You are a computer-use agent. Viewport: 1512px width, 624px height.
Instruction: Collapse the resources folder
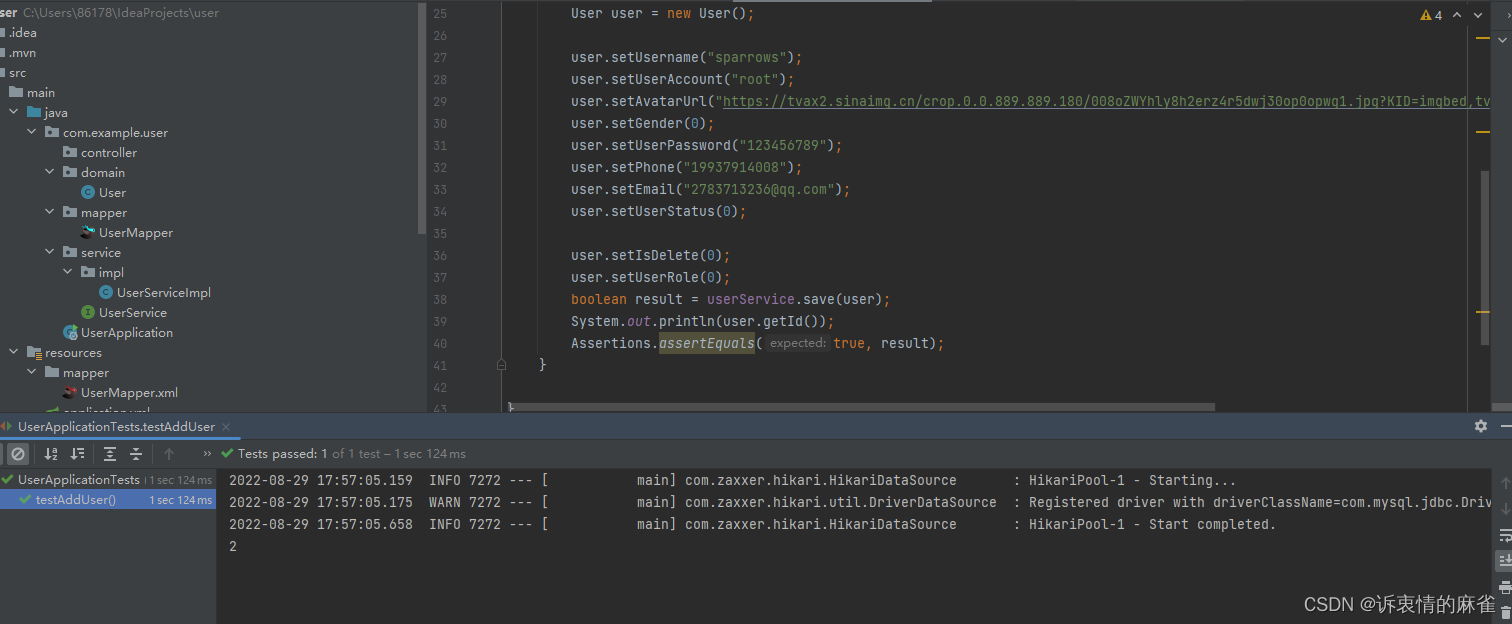tap(12, 352)
